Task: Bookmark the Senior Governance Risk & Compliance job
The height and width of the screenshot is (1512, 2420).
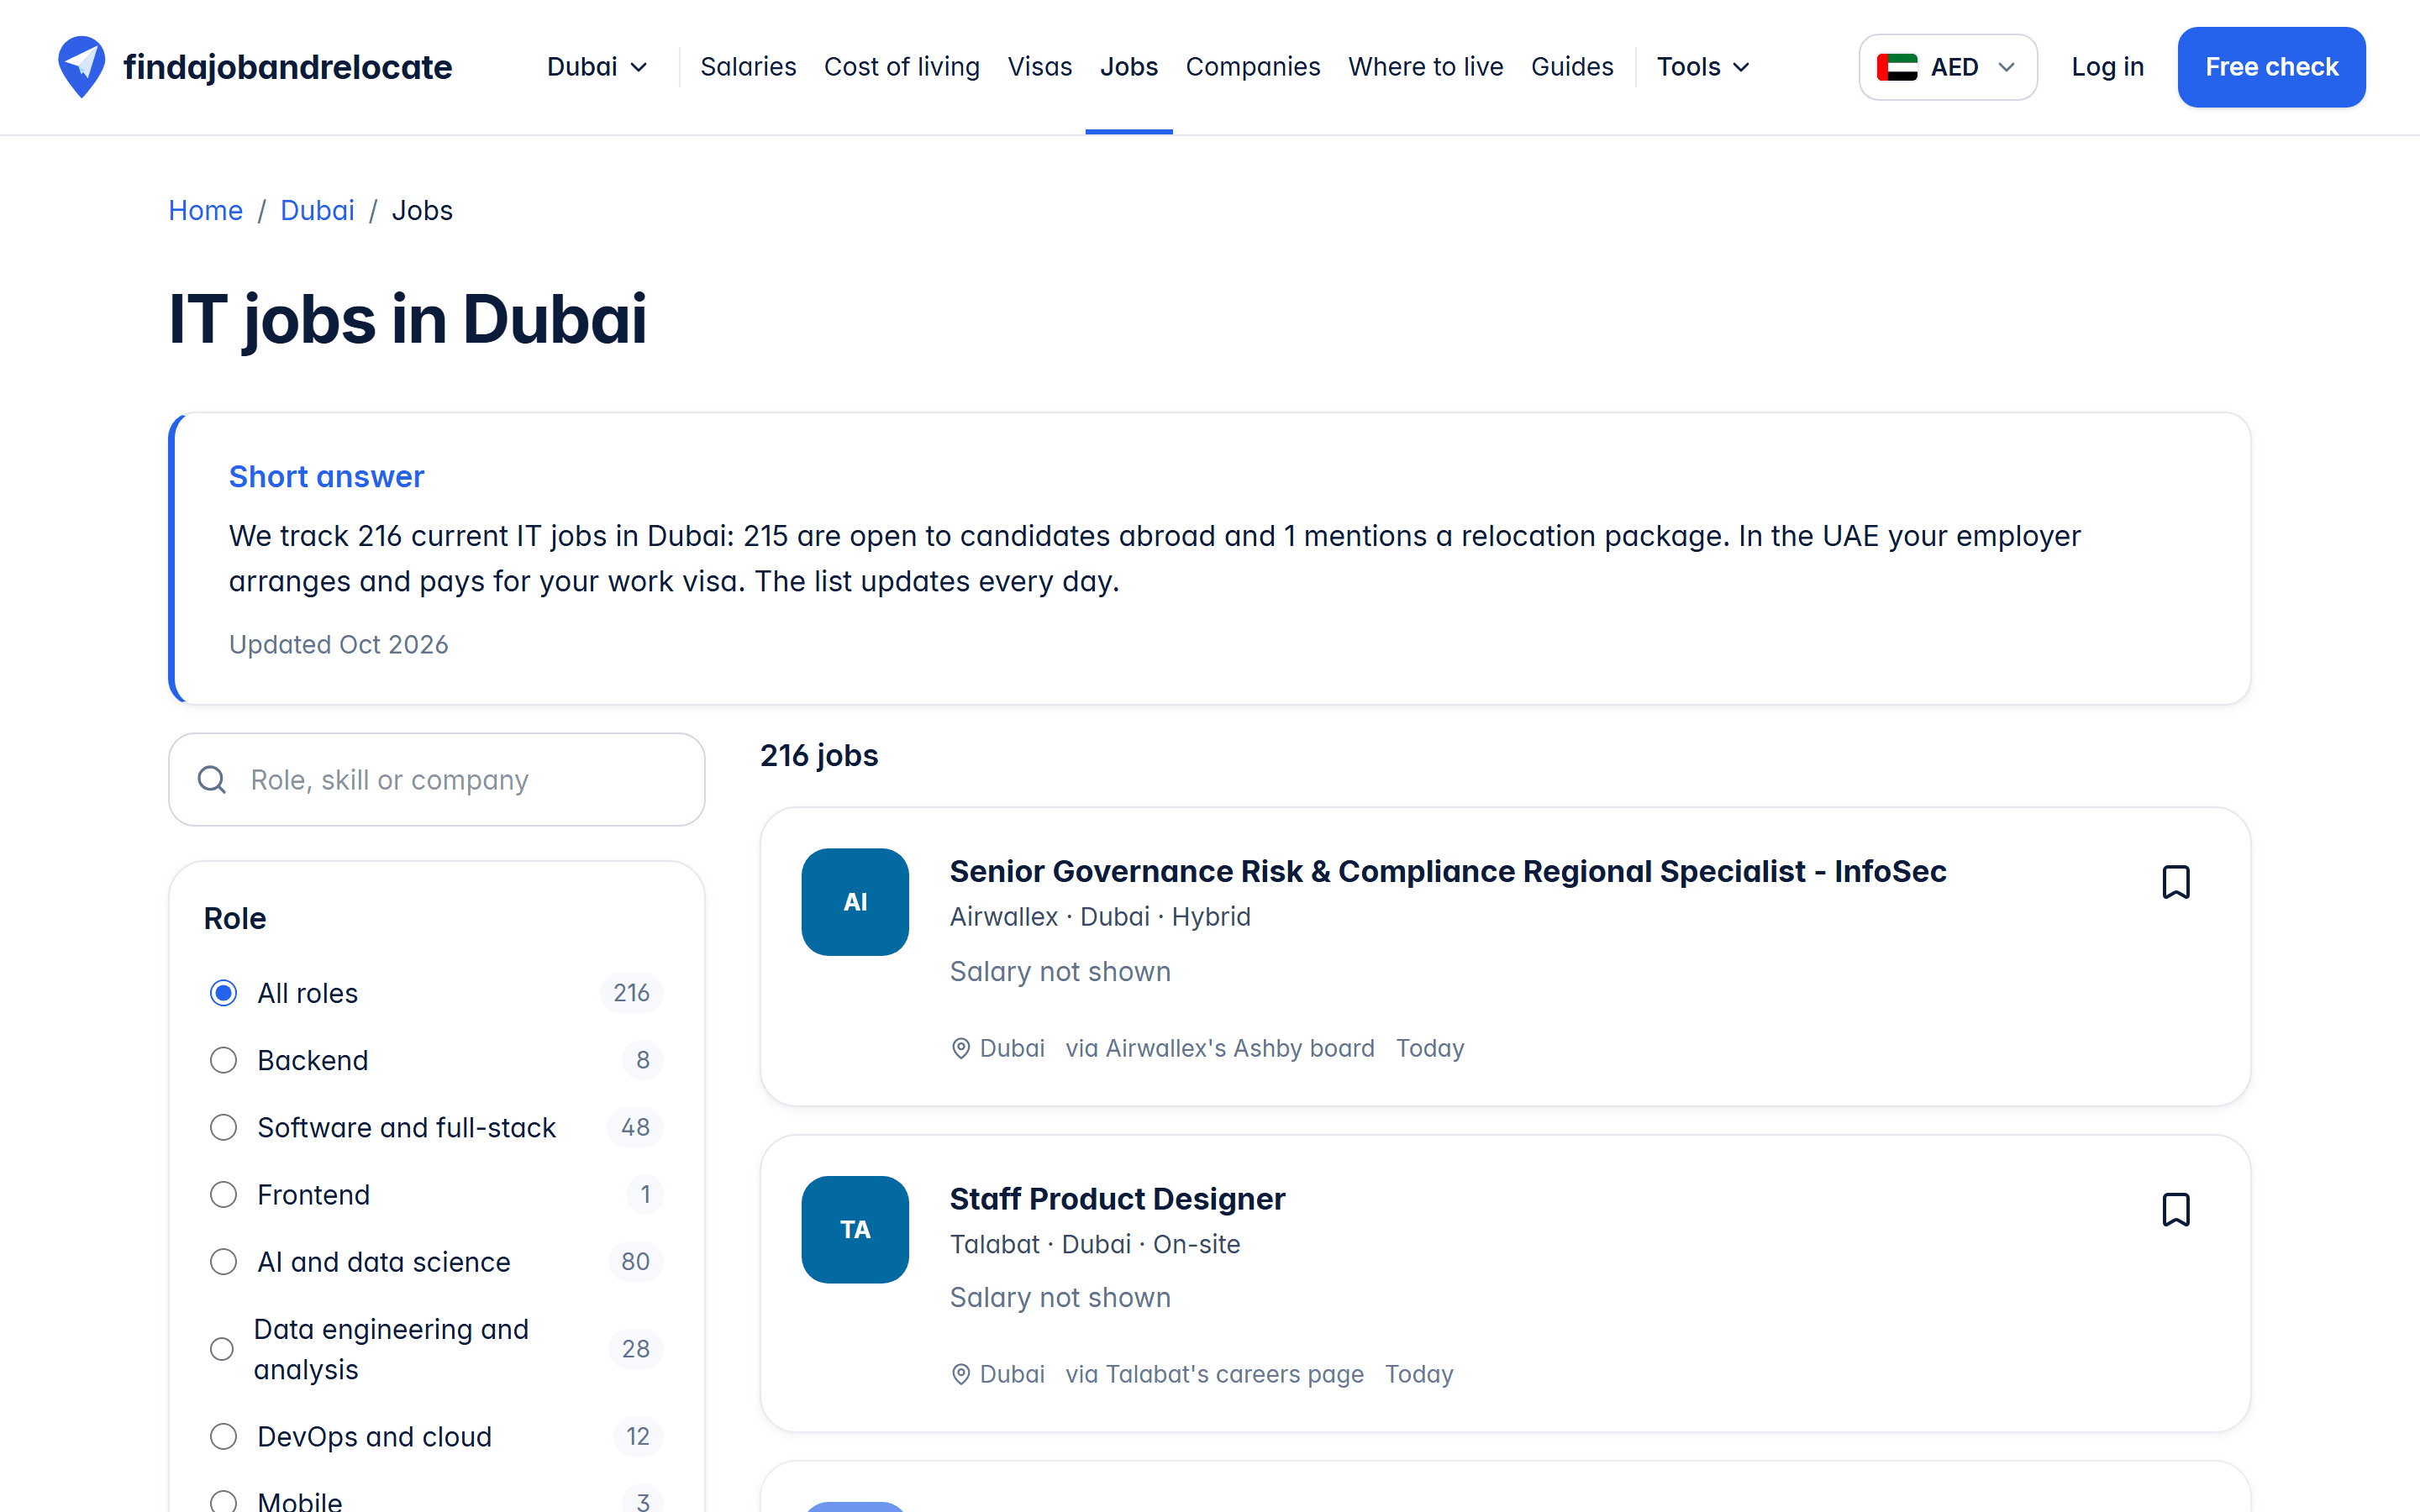Action: pyautogui.click(x=2175, y=882)
